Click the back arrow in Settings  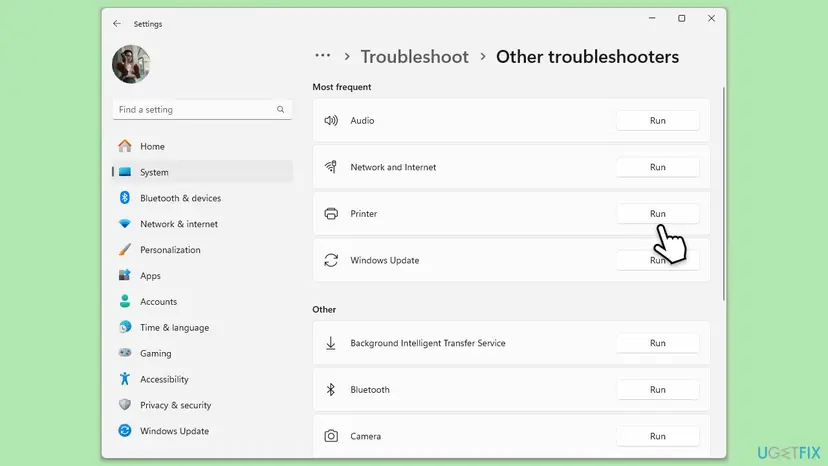pyautogui.click(x=117, y=24)
